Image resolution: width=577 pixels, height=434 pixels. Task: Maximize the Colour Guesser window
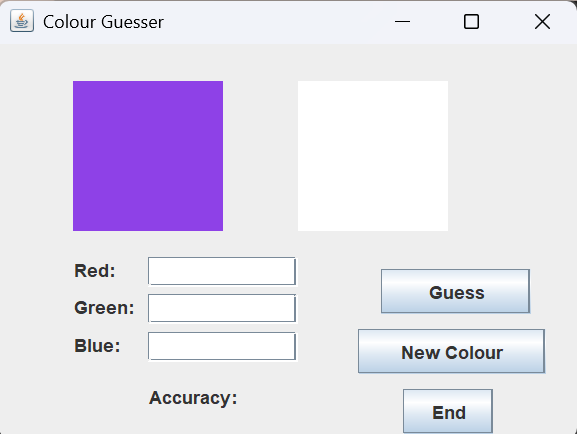471,21
